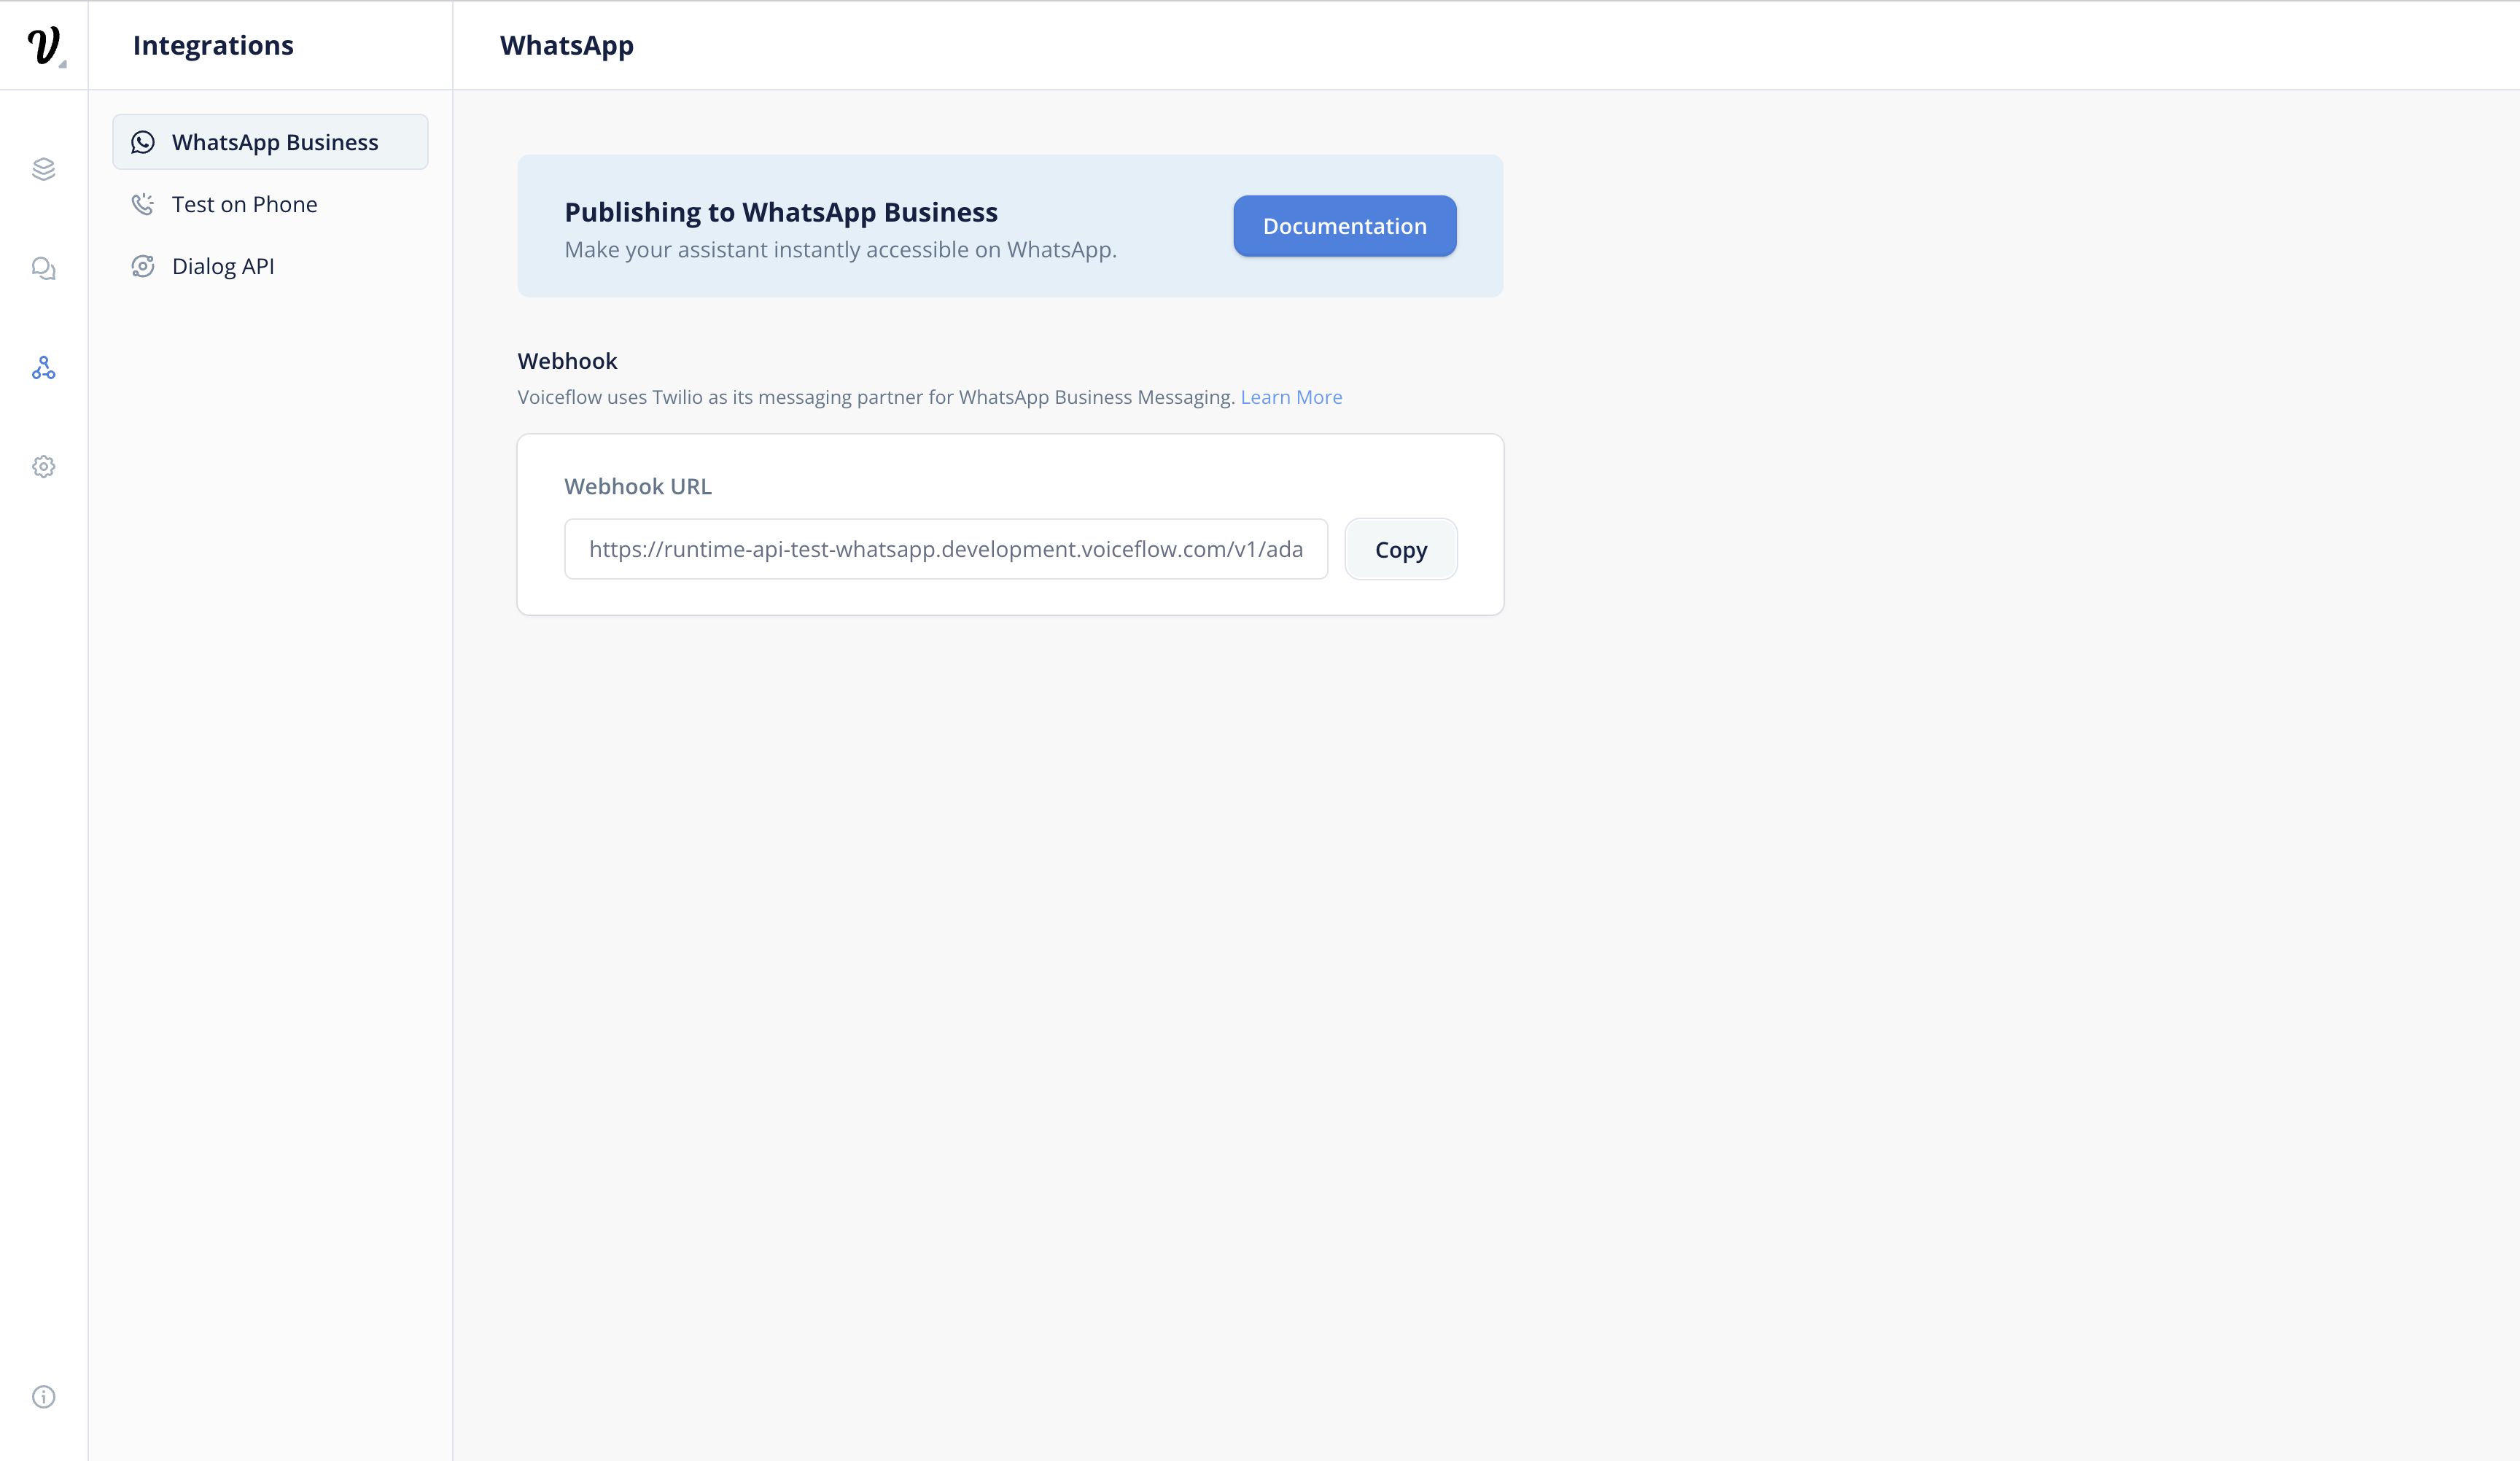Select the WhatsApp Business menu label

pyautogui.click(x=275, y=142)
